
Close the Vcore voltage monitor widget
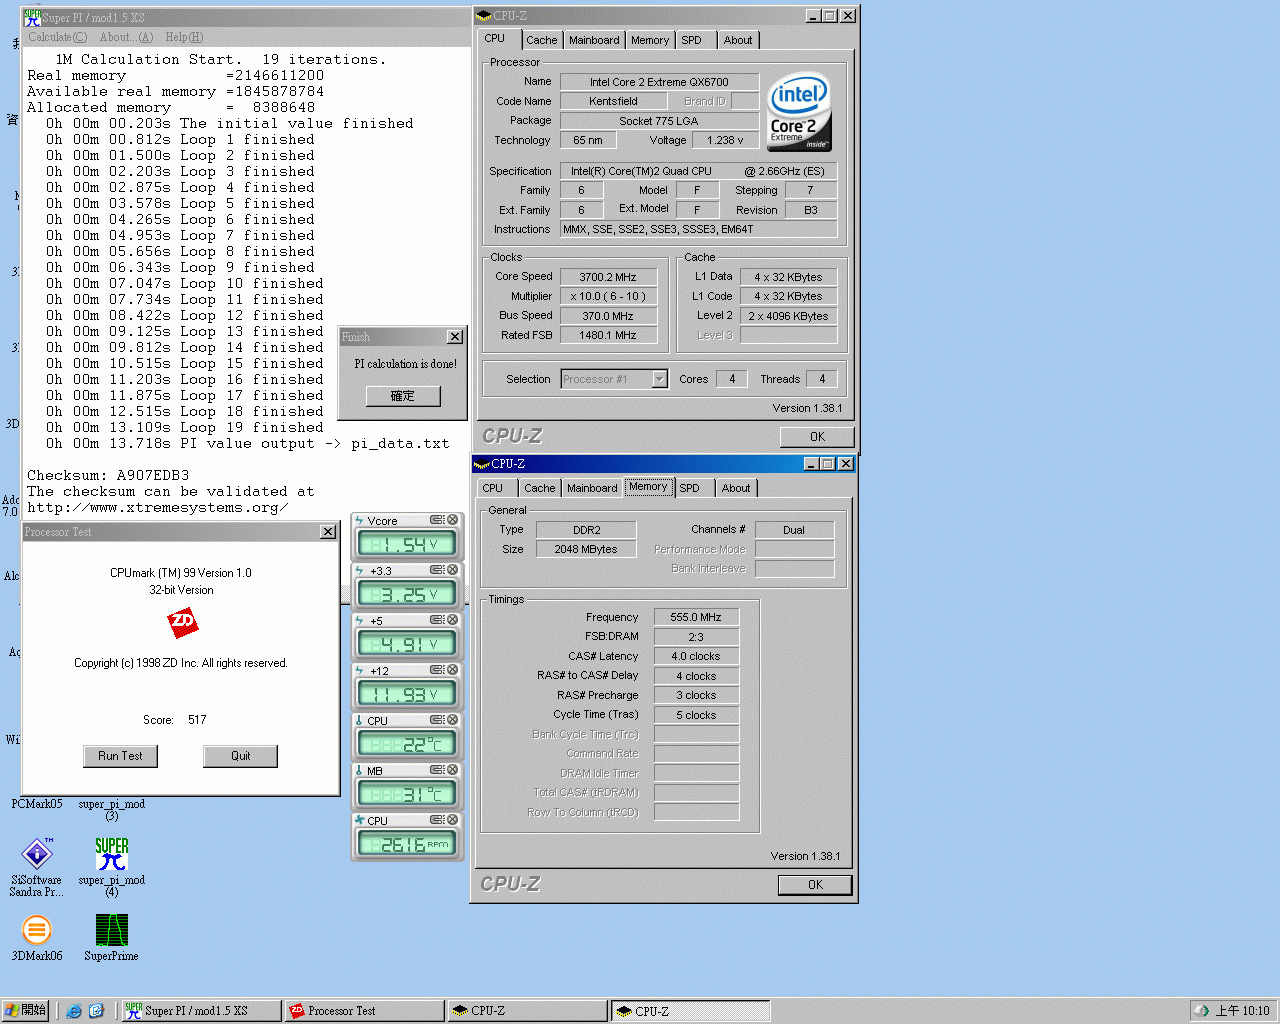[x=452, y=520]
